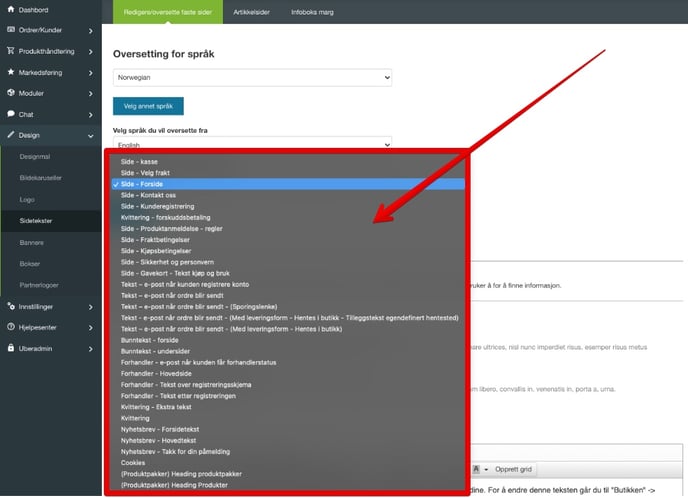The width and height of the screenshot is (688, 498).
Task: Select 'Tekst – e-post når ordre blir sendt – (Sporingslenke)'
Action: [x=288, y=307]
